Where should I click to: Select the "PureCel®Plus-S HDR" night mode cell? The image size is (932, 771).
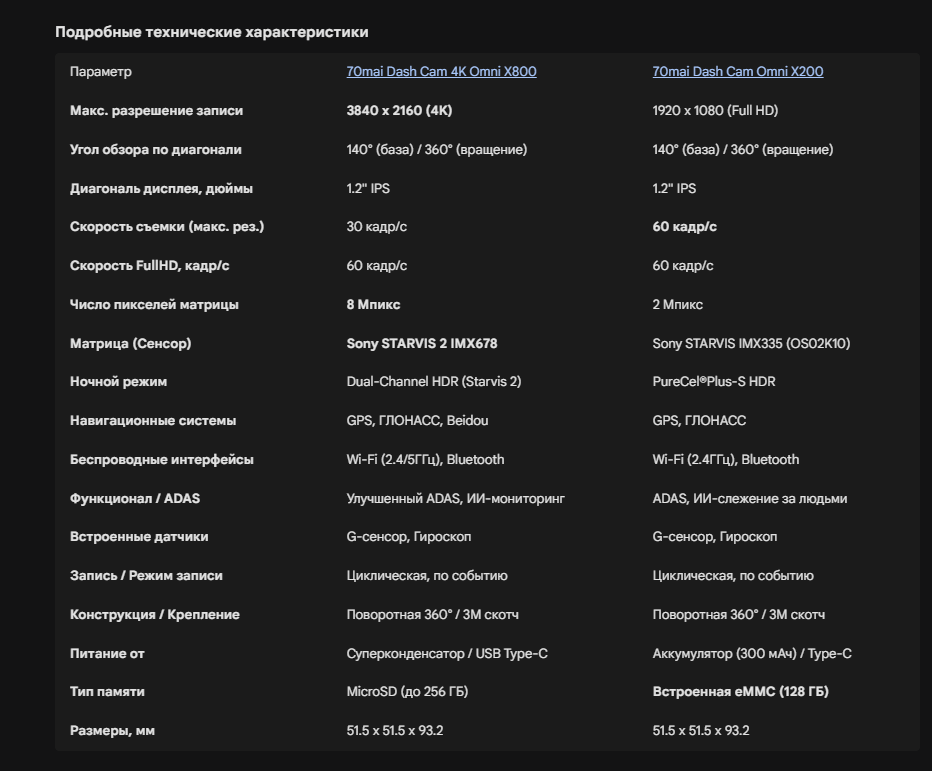[x=714, y=382]
